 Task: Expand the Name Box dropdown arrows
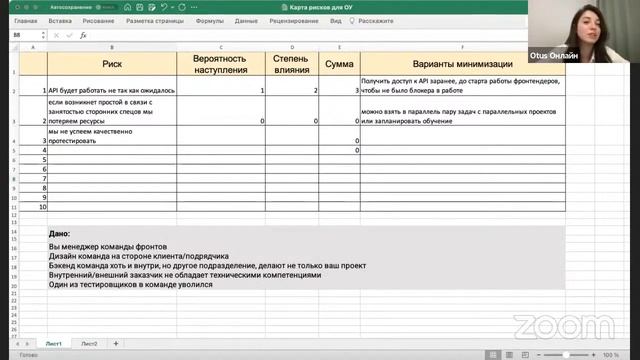(x=43, y=35)
